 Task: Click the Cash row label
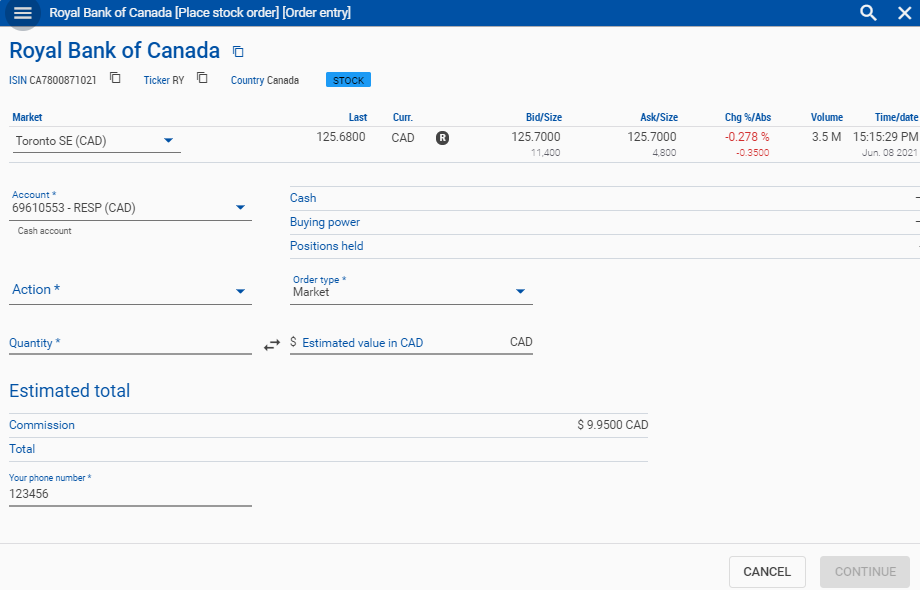coord(303,198)
